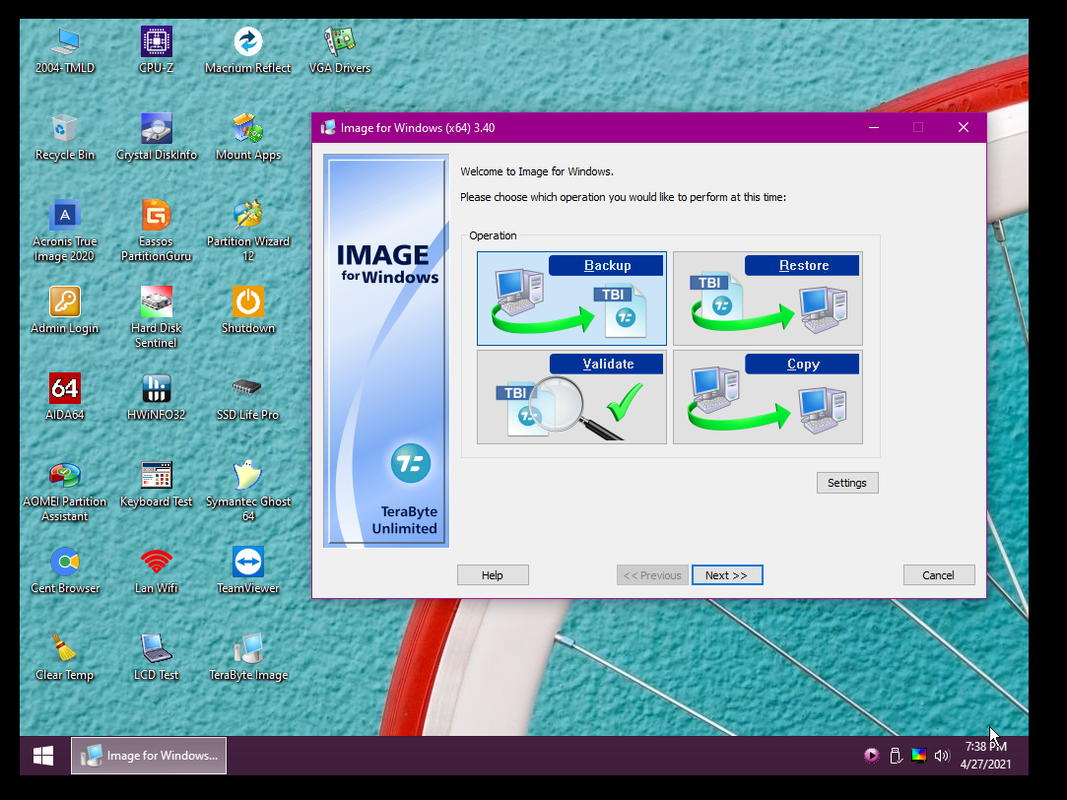Open the Settings button
1067x800 pixels.
click(x=847, y=483)
